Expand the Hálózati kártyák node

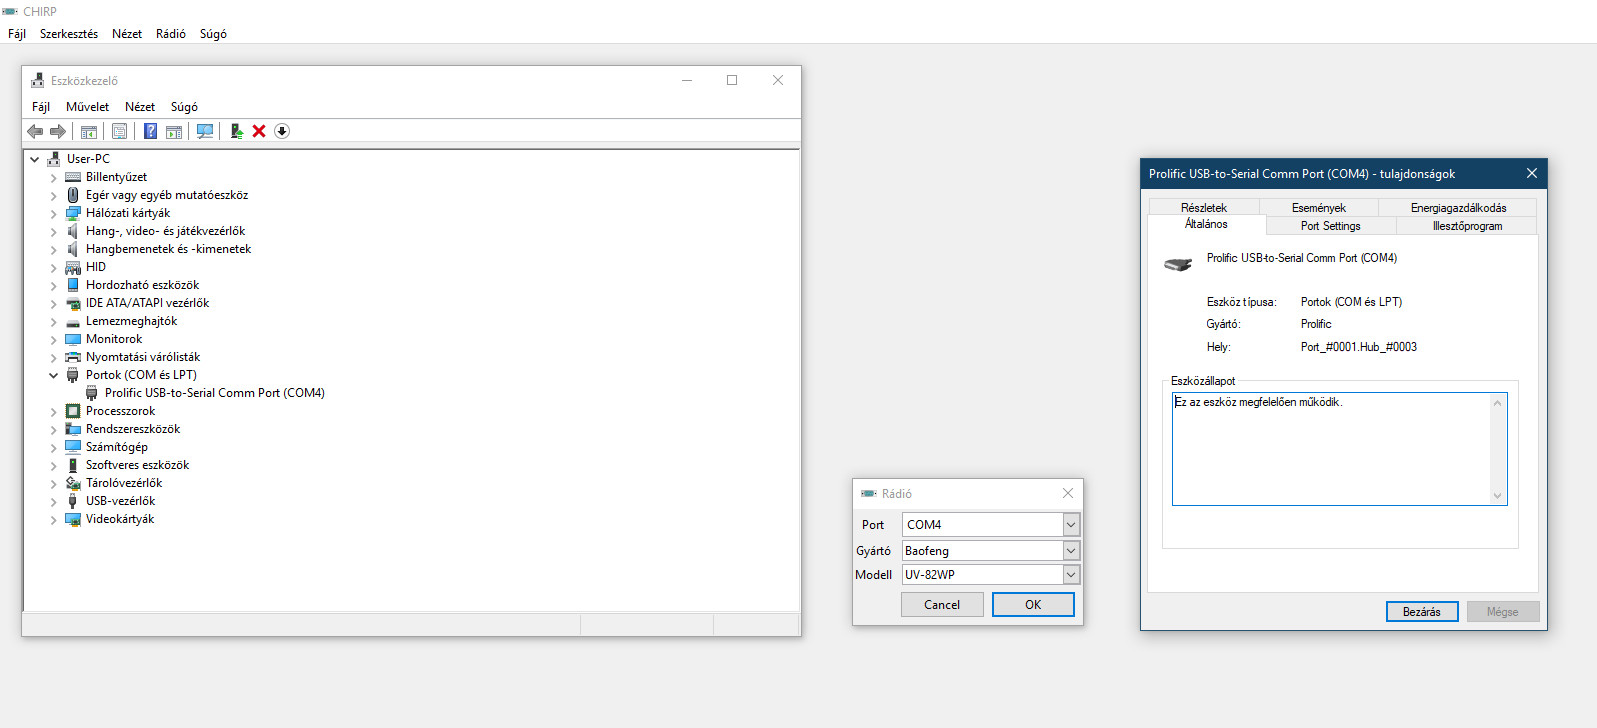54,213
